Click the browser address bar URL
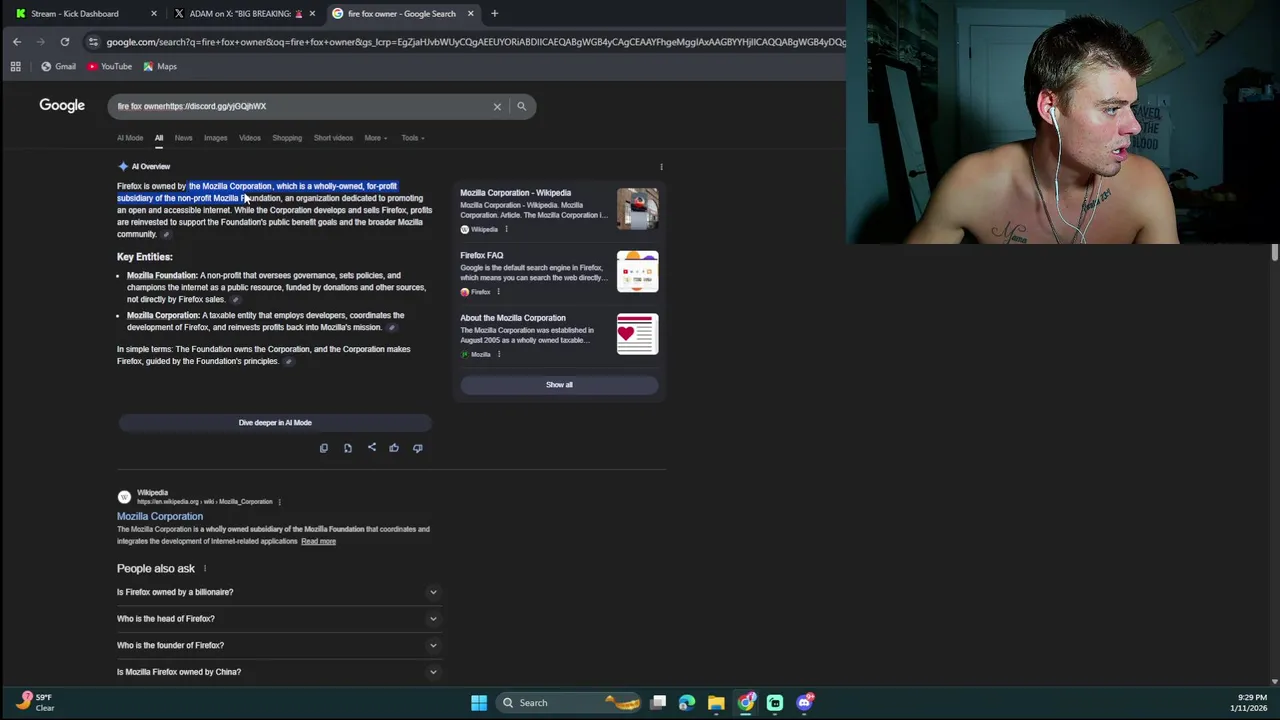 pos(475,42)
